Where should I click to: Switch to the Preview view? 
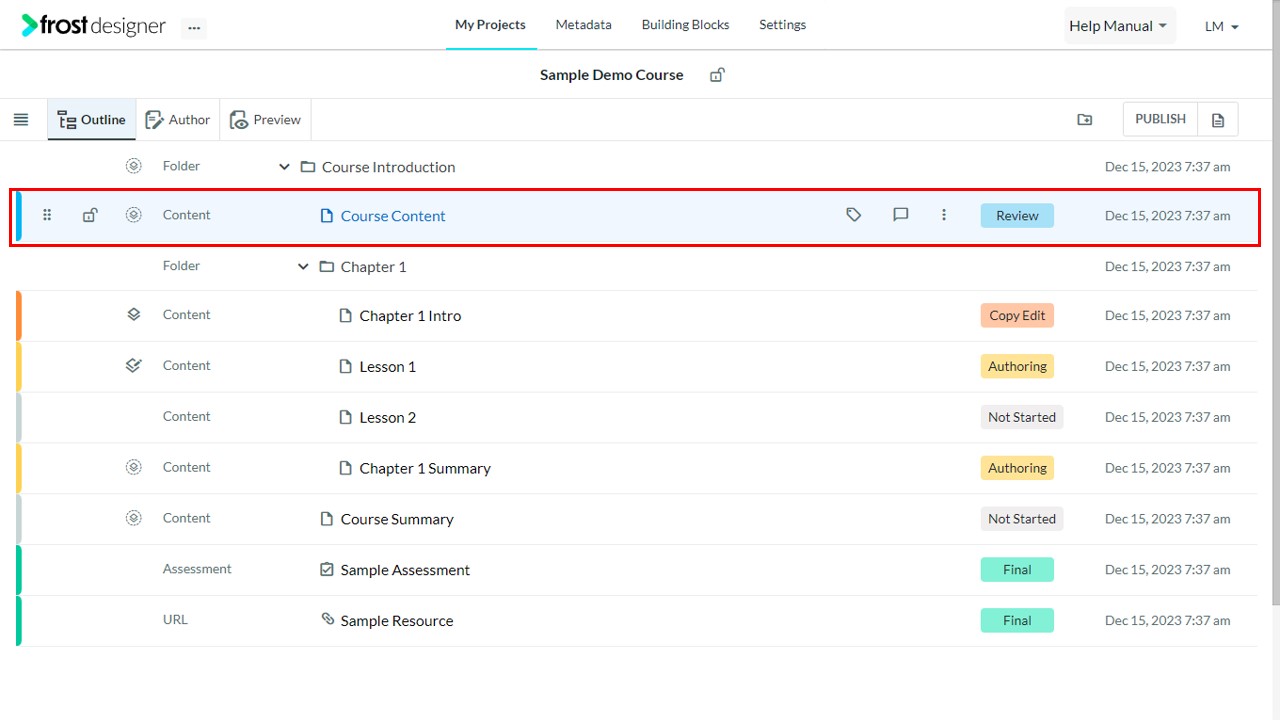(x=265, y=120)
